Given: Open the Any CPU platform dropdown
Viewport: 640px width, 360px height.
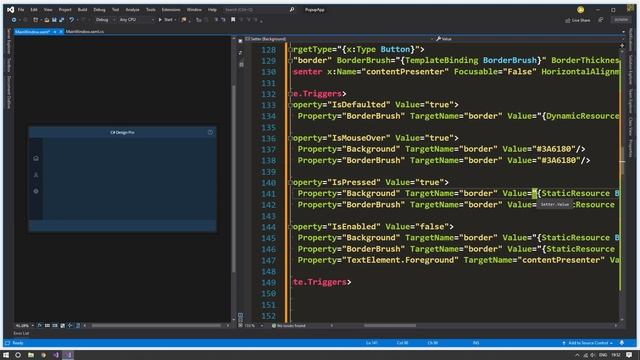Looking at the screenshot, I should (x=137, y=20).
